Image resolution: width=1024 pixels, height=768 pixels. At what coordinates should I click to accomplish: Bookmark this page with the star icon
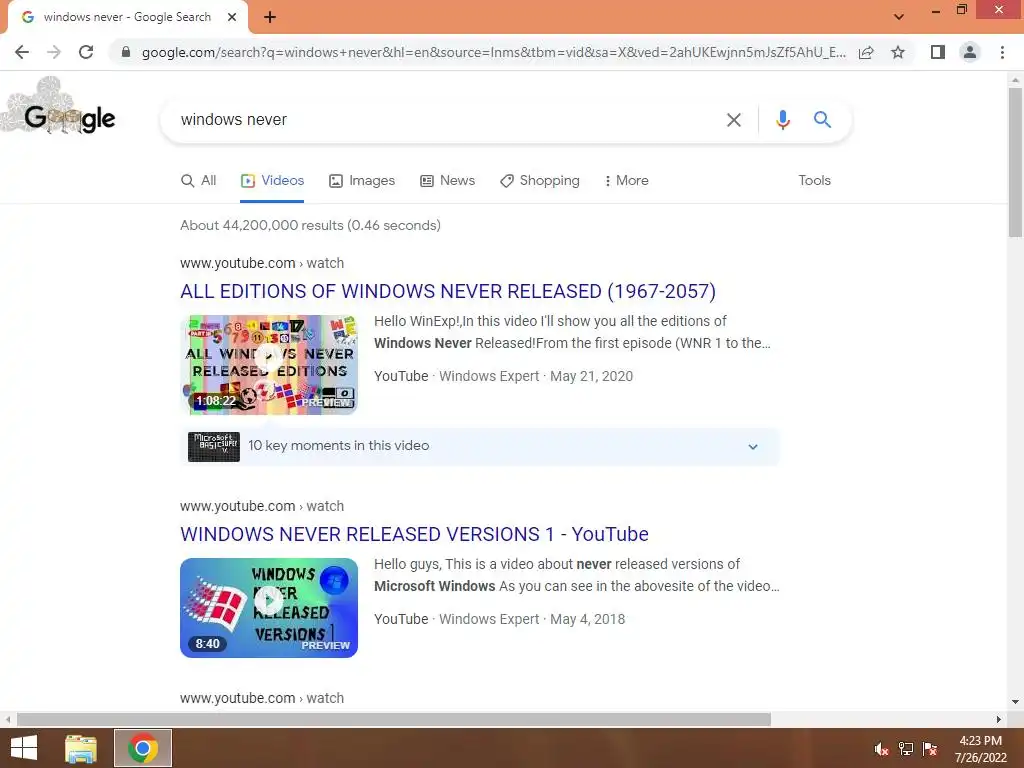point(898,52)
